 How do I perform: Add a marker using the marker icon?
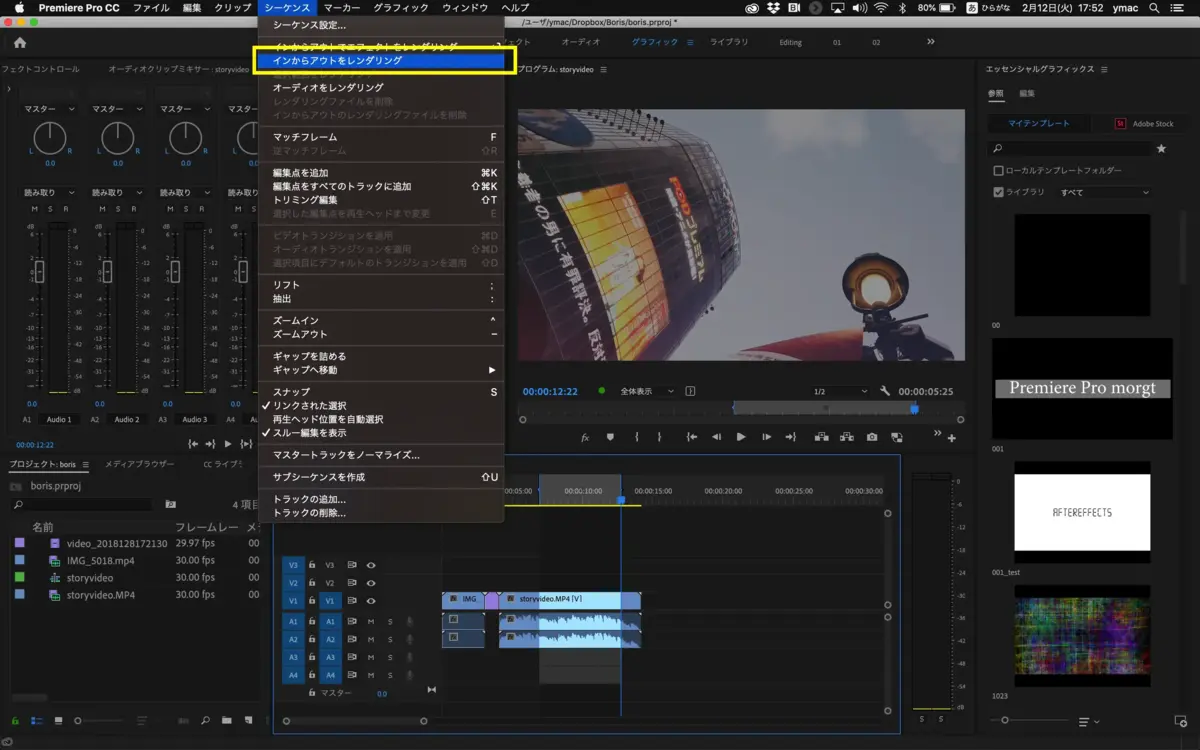(611, 435)
